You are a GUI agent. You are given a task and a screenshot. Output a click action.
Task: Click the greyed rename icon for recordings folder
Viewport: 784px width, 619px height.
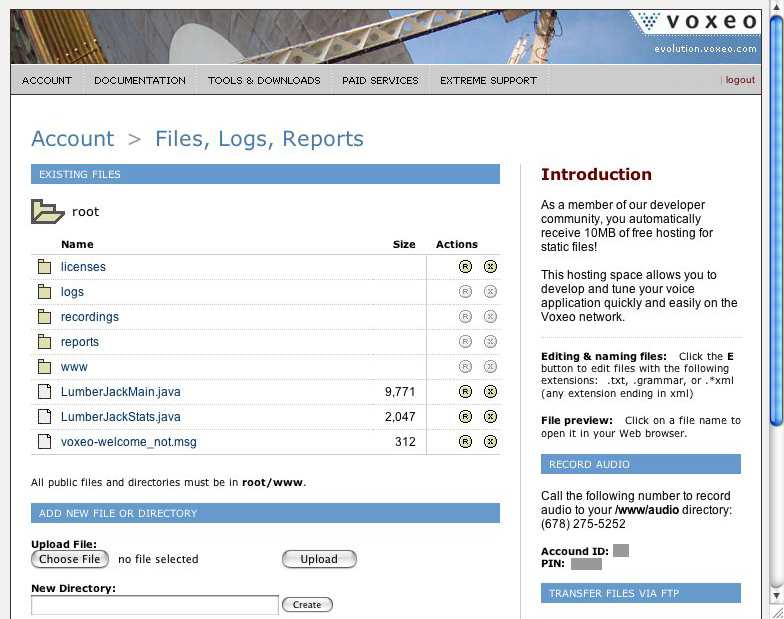click(x=465, y=316)
